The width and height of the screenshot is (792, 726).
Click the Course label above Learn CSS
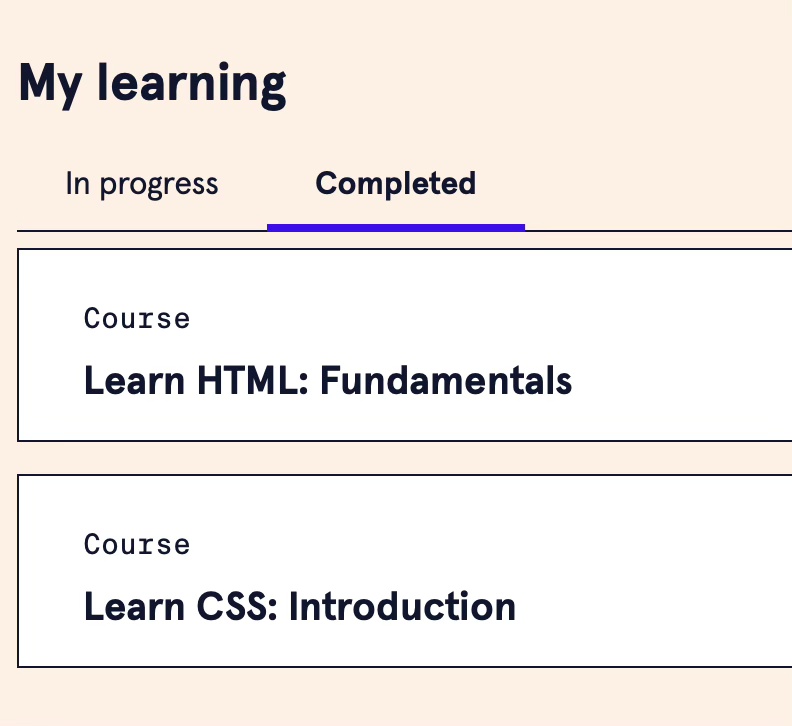(x=137, y=545)
